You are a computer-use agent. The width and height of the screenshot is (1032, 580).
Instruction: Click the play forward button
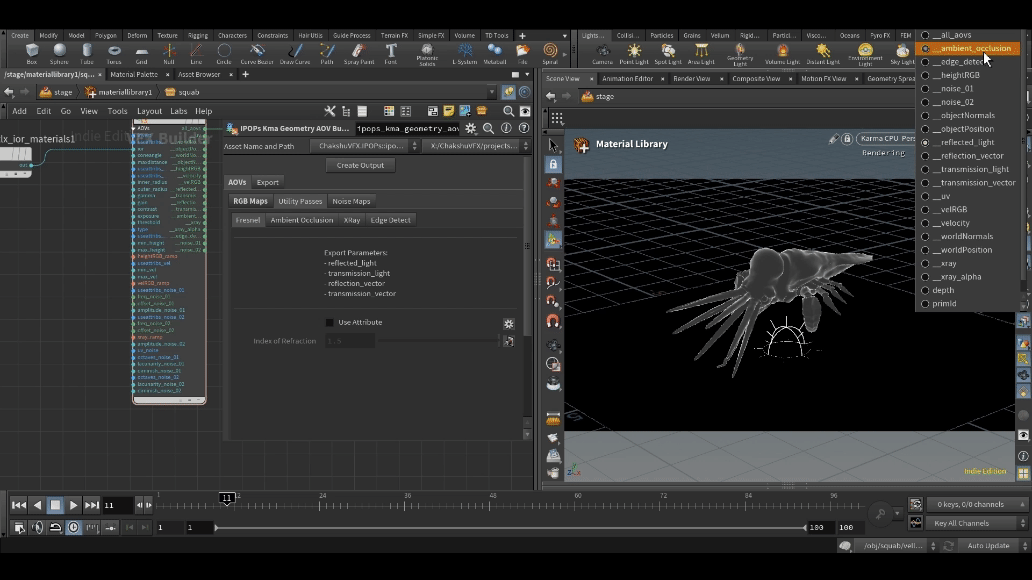coord(73,506)
